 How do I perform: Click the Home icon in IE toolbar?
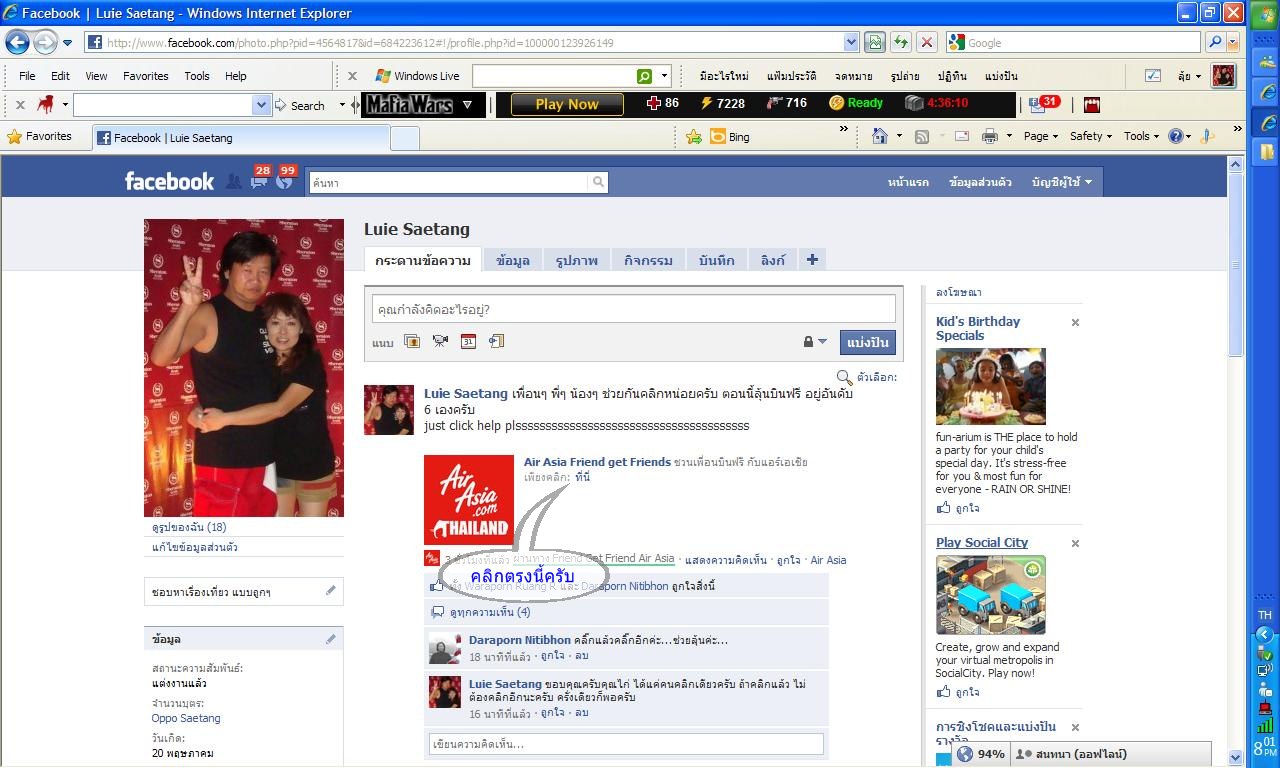[880, 136]
